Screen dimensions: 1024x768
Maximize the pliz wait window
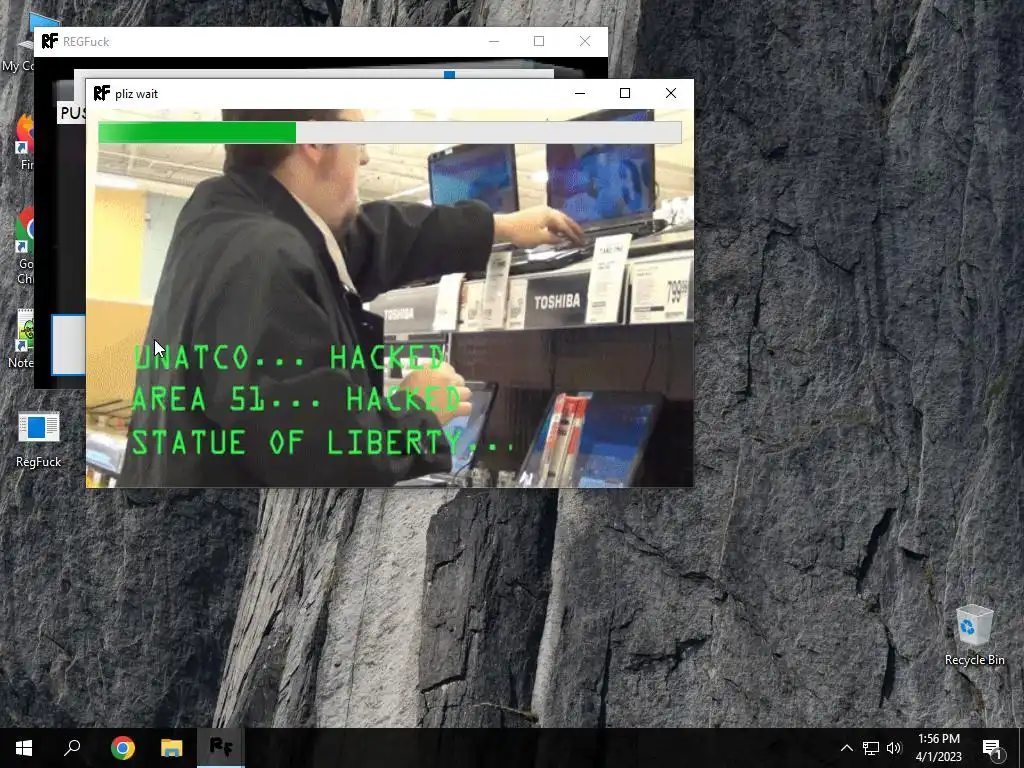point(625,93)
